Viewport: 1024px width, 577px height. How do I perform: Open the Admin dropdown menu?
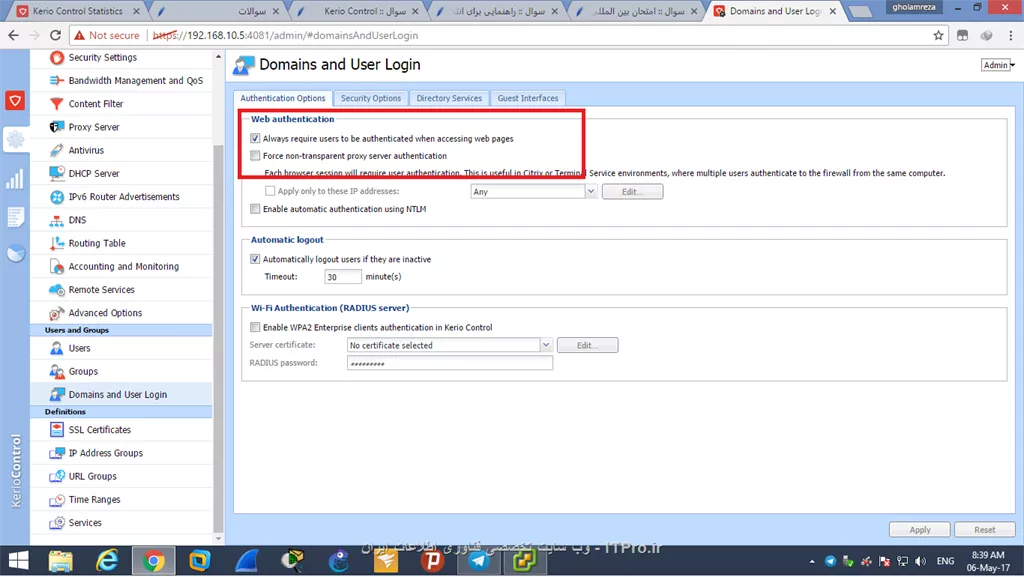click(x=998, y=65)
